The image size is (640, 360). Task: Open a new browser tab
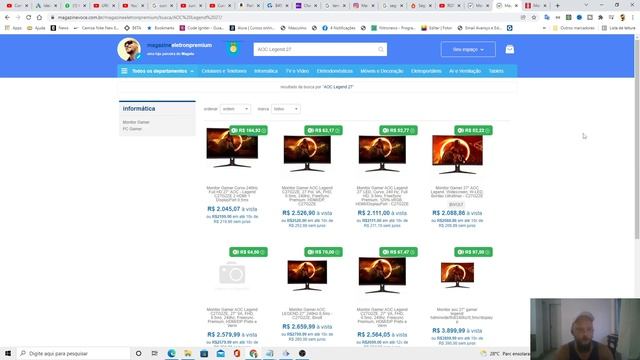(x=558, y=6)
